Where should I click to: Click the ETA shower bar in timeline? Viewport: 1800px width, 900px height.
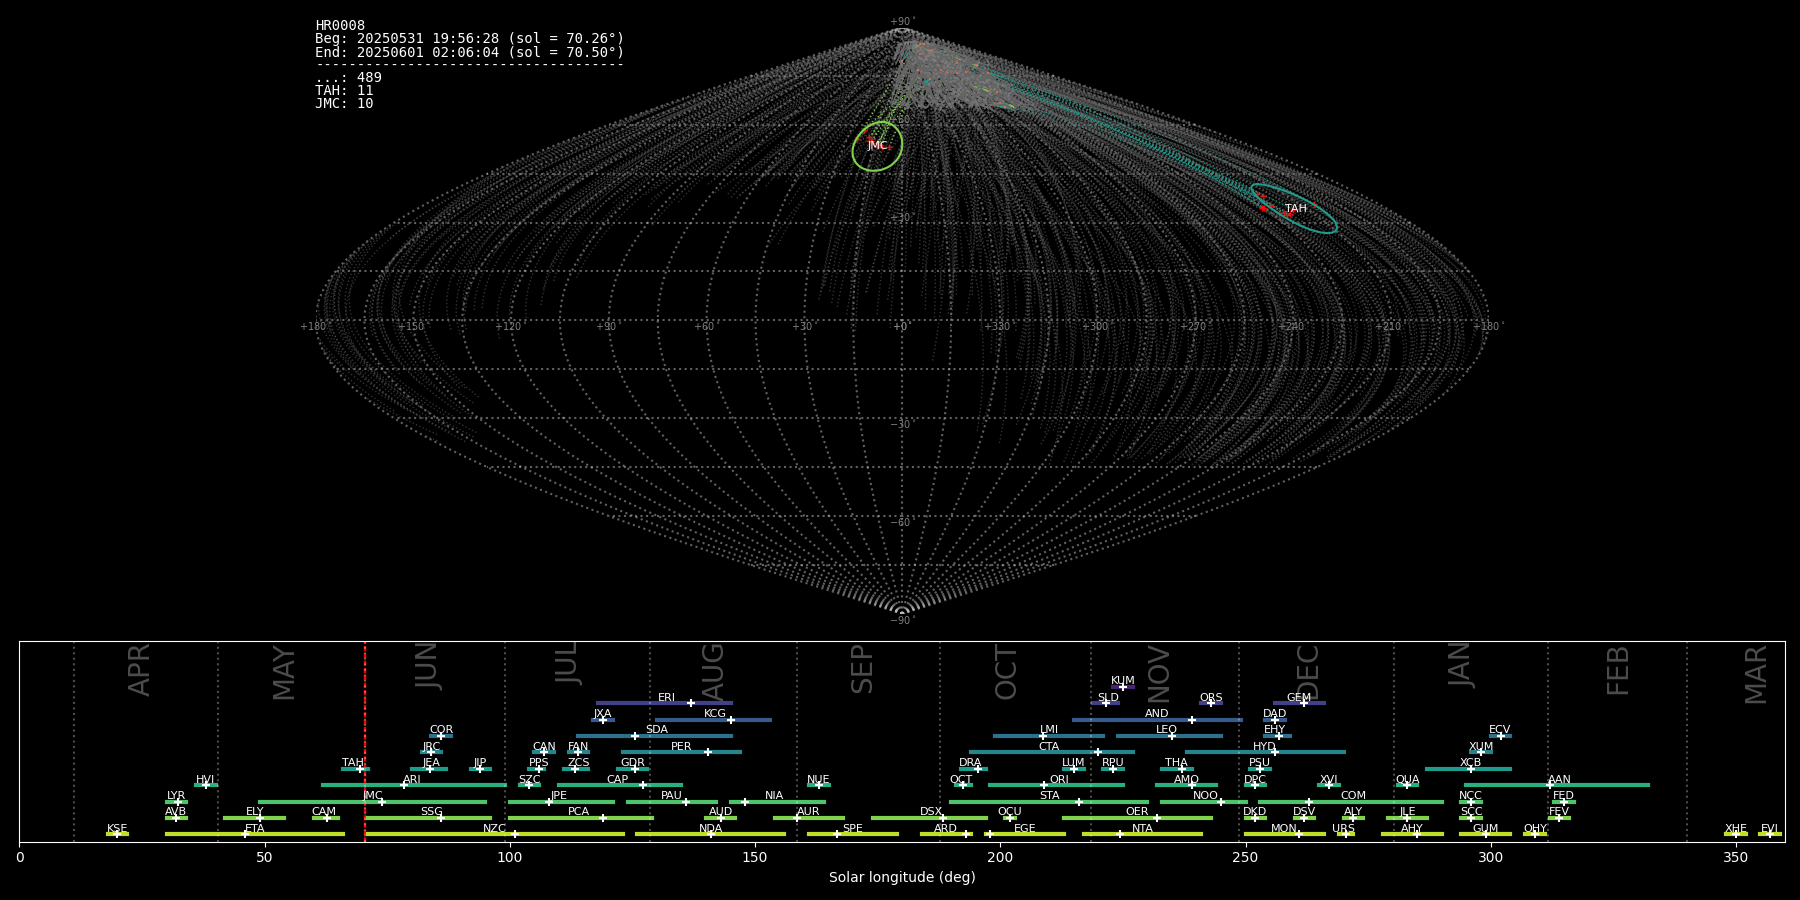(255, 834)
